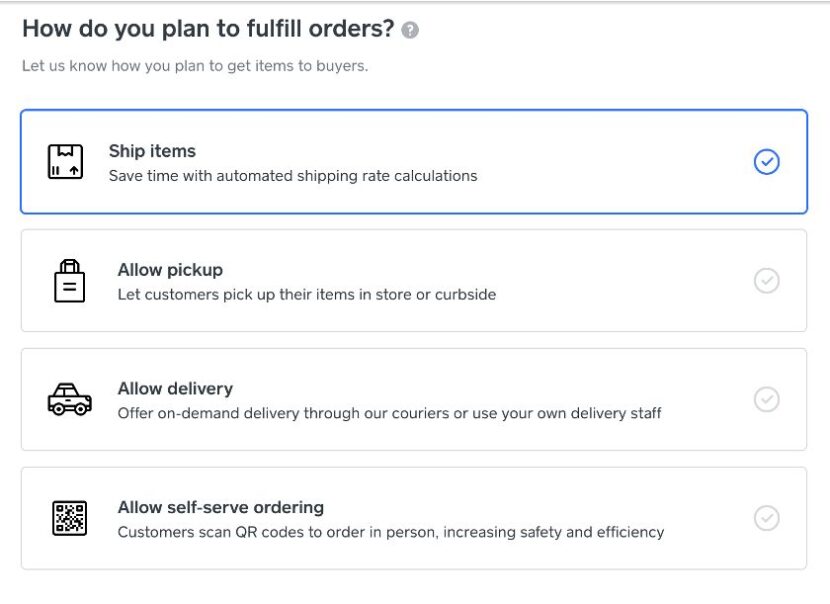This screenshot has height=604, width=830.
Task: Enable the Allow self-serve ordering option
Action: click(x=415, y=518)
